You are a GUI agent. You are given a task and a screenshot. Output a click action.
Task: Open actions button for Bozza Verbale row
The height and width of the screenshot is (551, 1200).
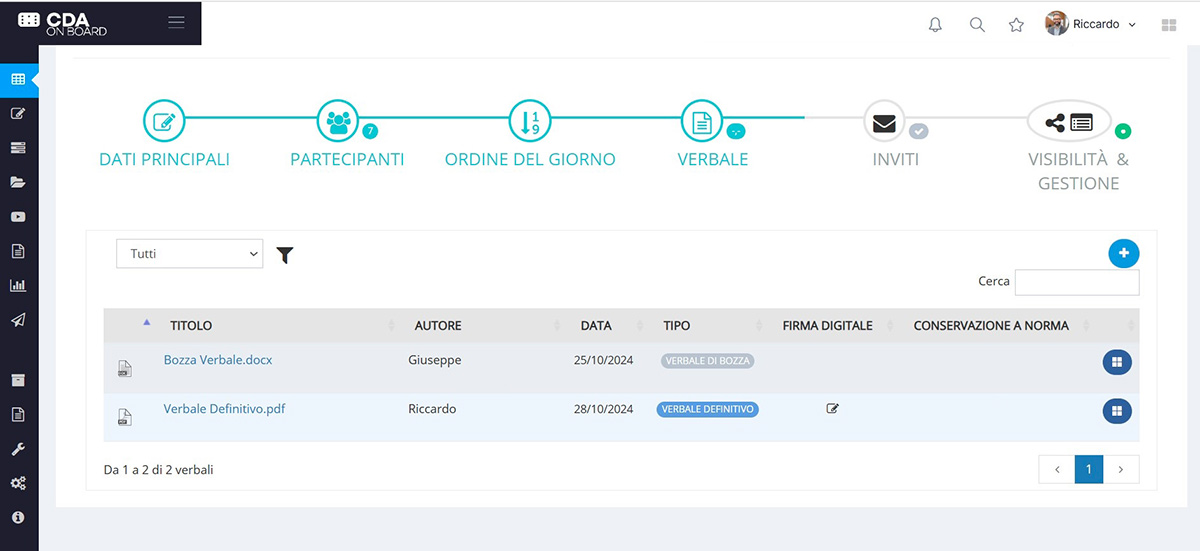(1117, 362)
